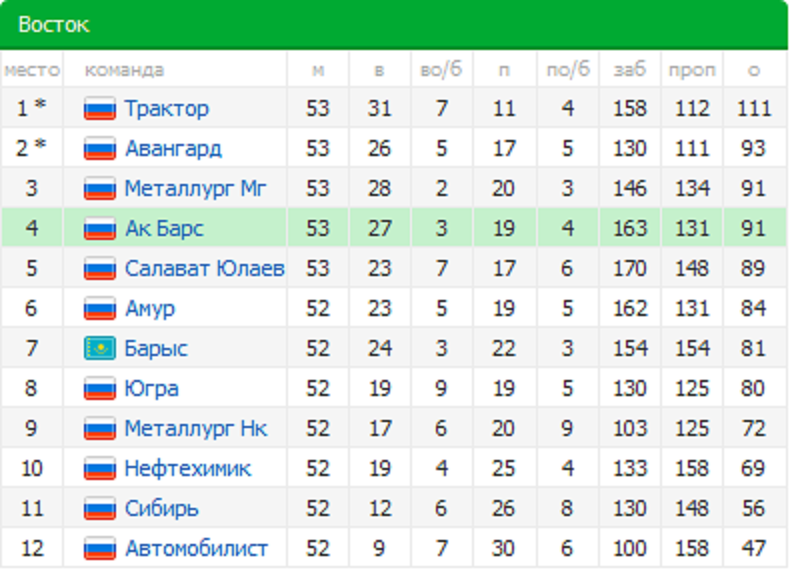792x570 pixels.
Task: Open the Салават Юлаев team page
Action: 204,269
